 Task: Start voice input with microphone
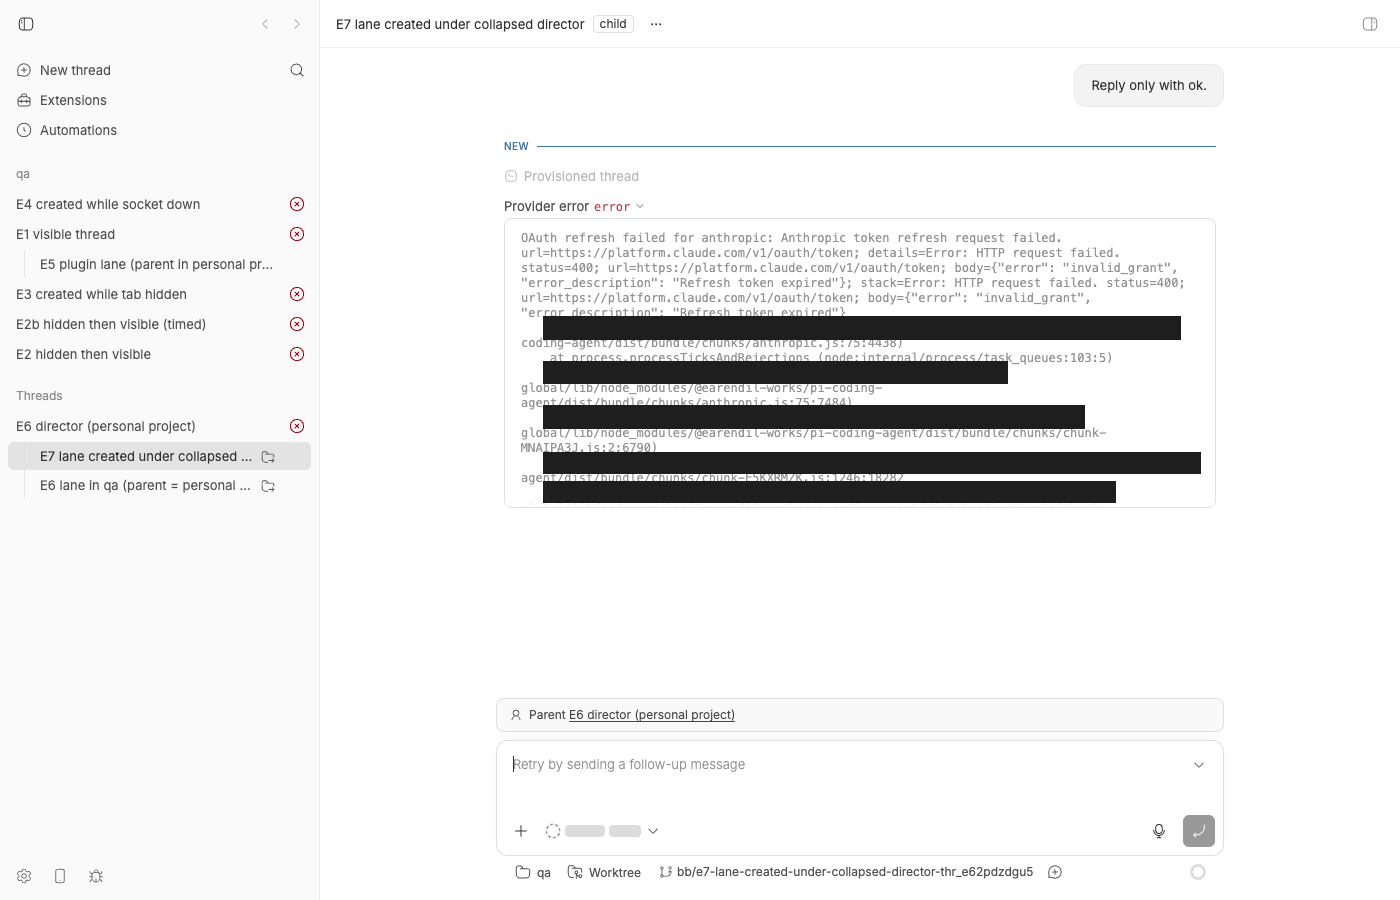tap(1159, 831)
